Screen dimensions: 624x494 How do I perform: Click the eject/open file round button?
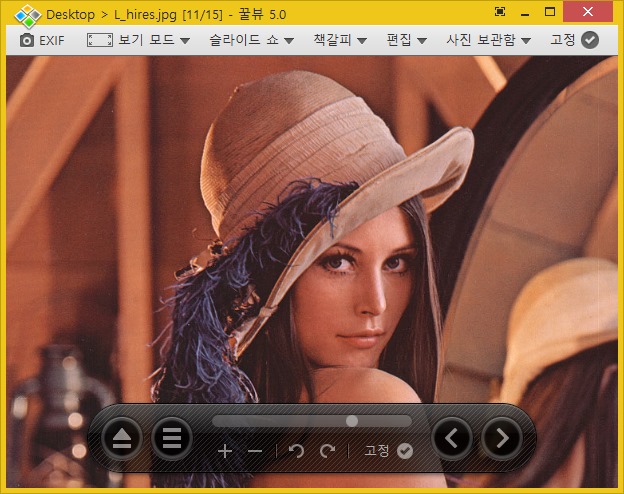coord(122,438)
